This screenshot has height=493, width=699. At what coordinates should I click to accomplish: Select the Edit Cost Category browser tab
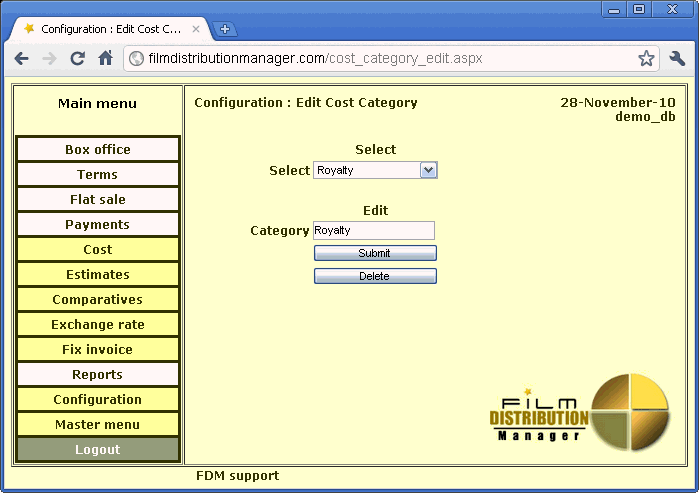(110, 29)
